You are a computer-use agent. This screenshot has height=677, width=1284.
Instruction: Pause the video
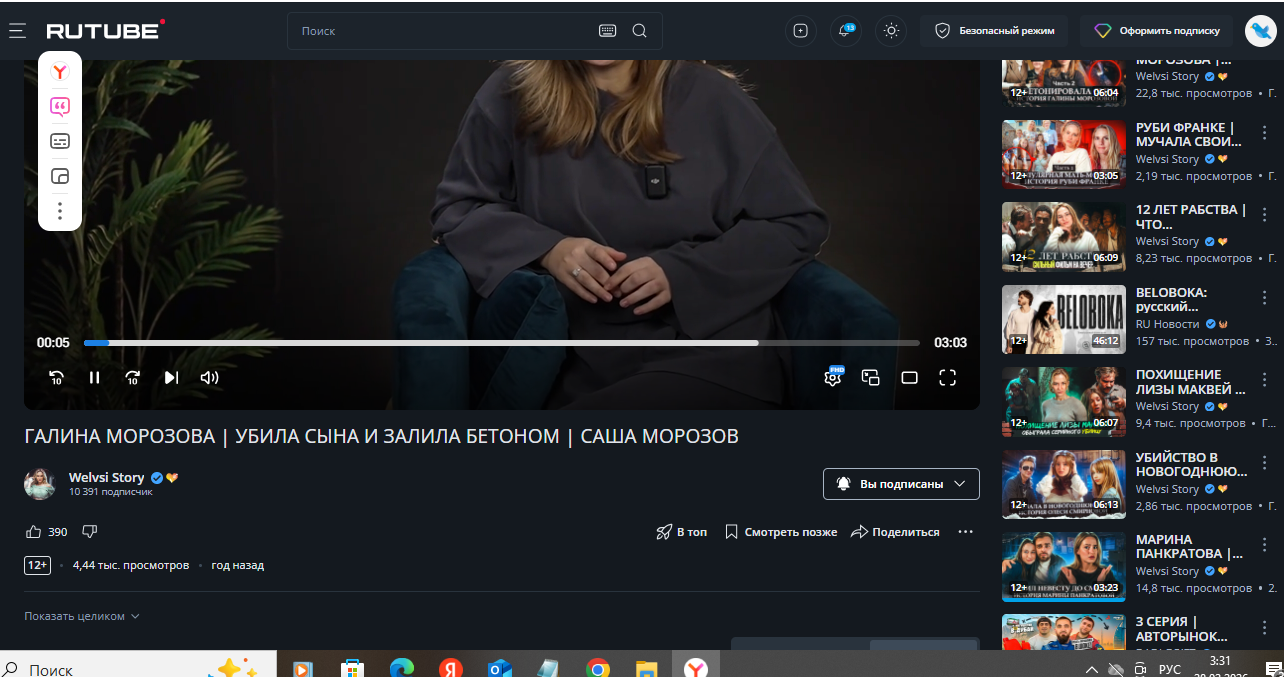pos(95,377)
